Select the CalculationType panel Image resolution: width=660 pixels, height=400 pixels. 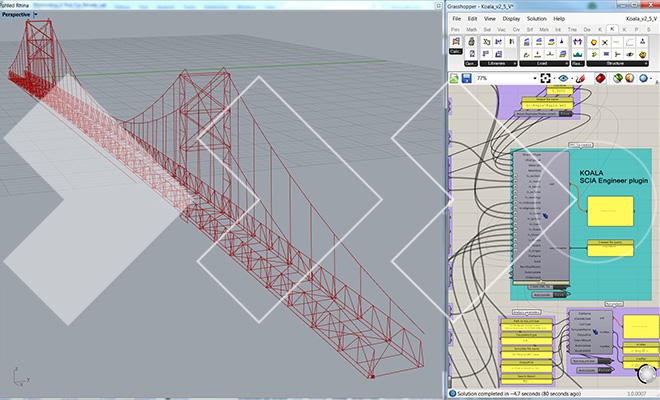click(x=527, y=339)
